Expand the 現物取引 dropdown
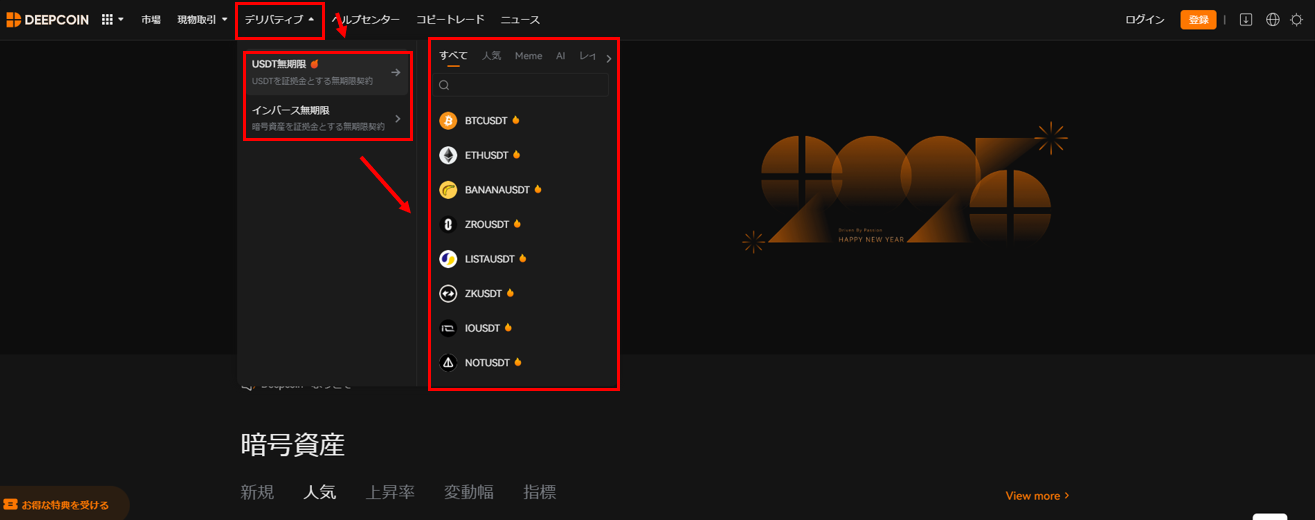 [x=202, y=19]
